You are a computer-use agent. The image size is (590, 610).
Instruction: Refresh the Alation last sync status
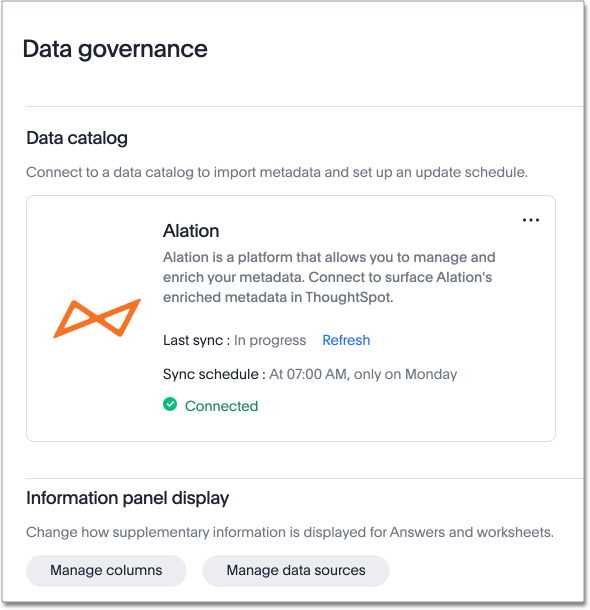pyautogui.click(x=346, y=340)
